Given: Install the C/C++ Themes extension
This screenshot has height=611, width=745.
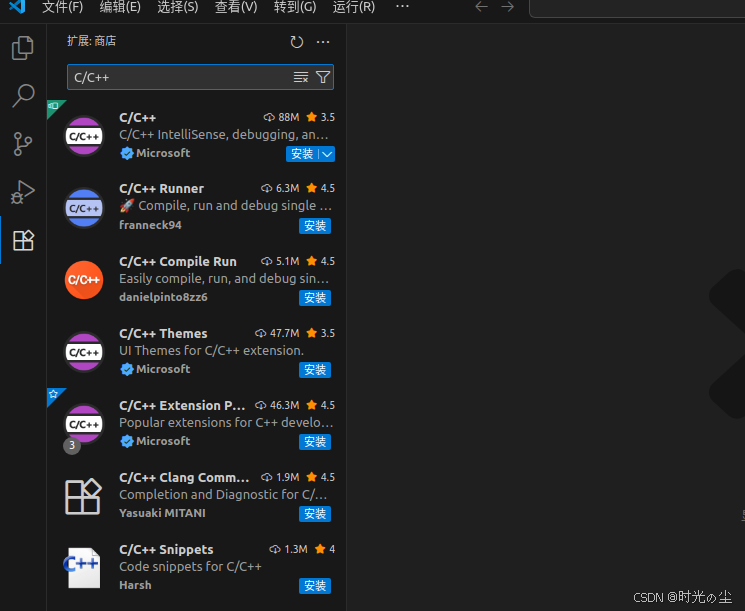Looking at the screenshot, I should tap(315, 370).
